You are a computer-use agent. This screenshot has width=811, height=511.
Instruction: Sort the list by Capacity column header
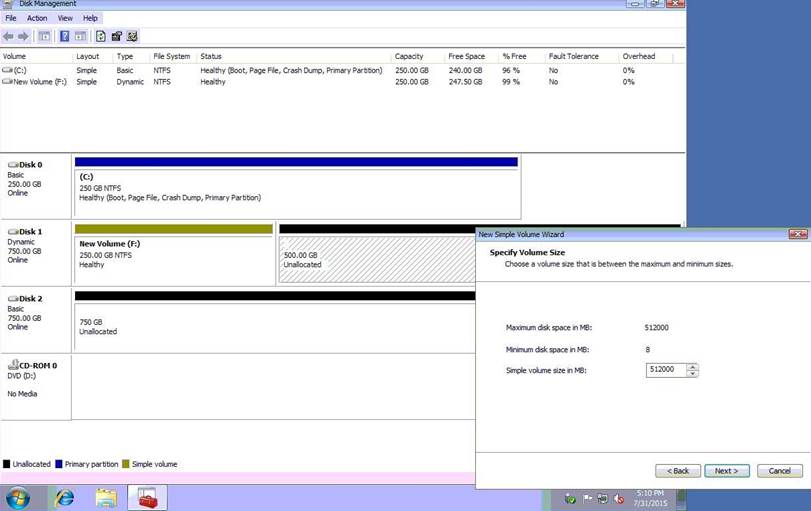(408, 56)
